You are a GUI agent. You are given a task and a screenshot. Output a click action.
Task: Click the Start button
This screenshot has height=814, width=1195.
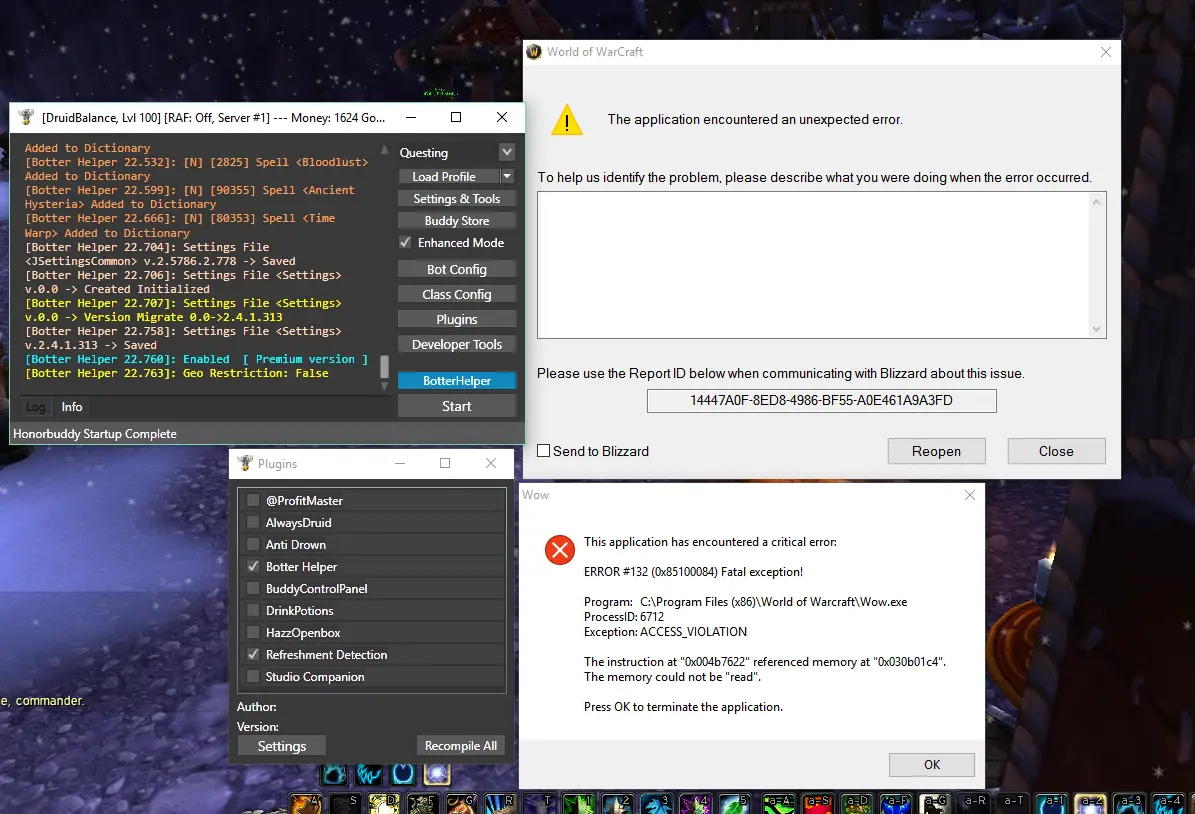tap(457, 406)
